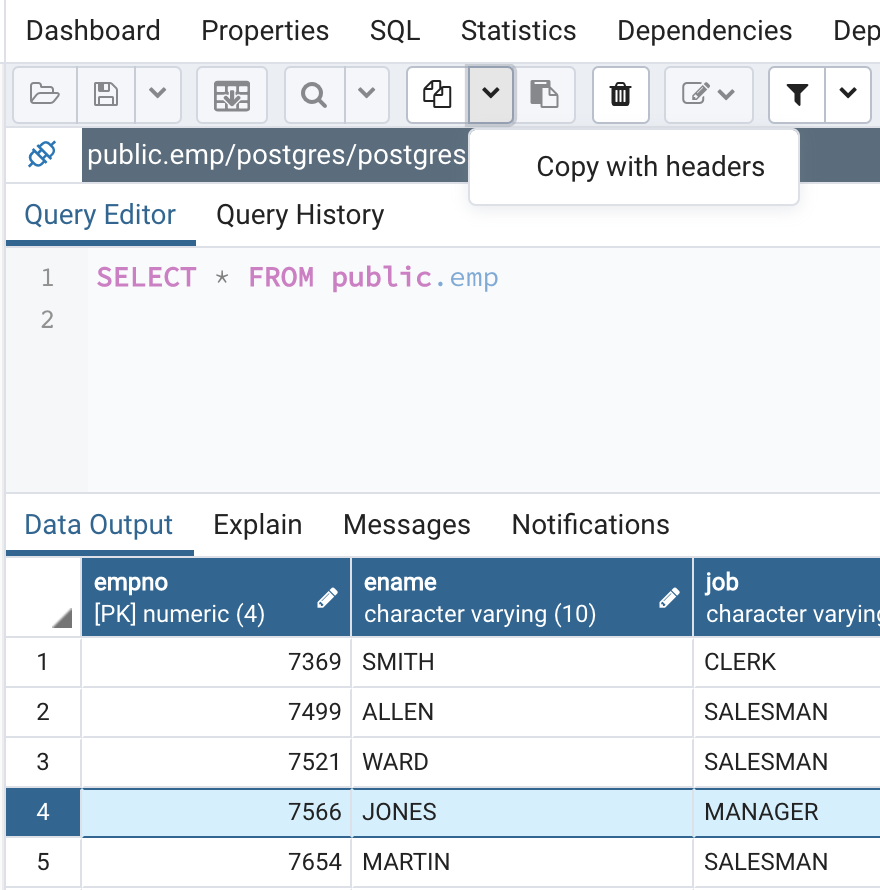
Task: Select the row containing SMITH
Action: (x=42, y=662)
